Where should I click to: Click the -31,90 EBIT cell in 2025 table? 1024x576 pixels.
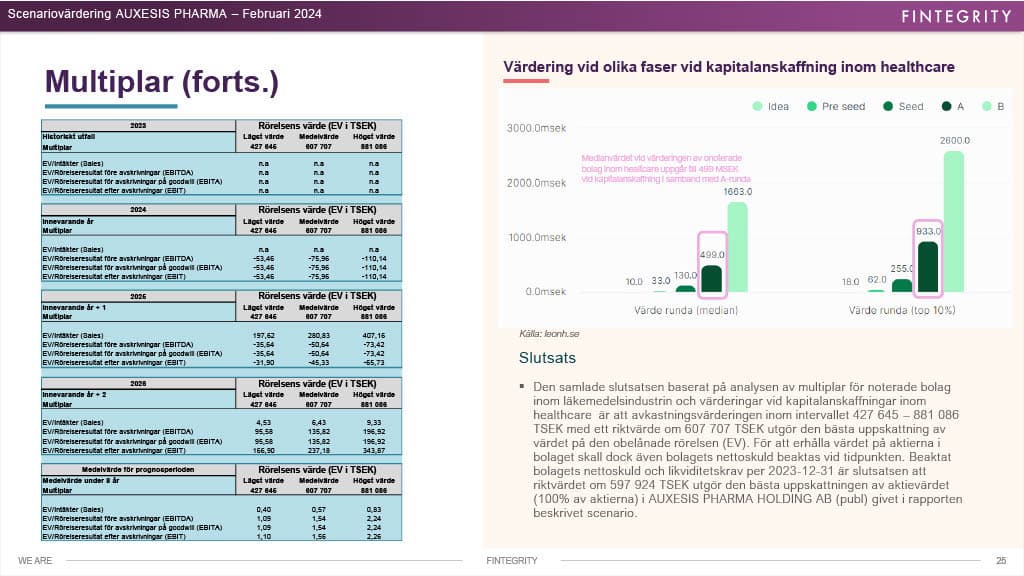click(x=264, y=362)
